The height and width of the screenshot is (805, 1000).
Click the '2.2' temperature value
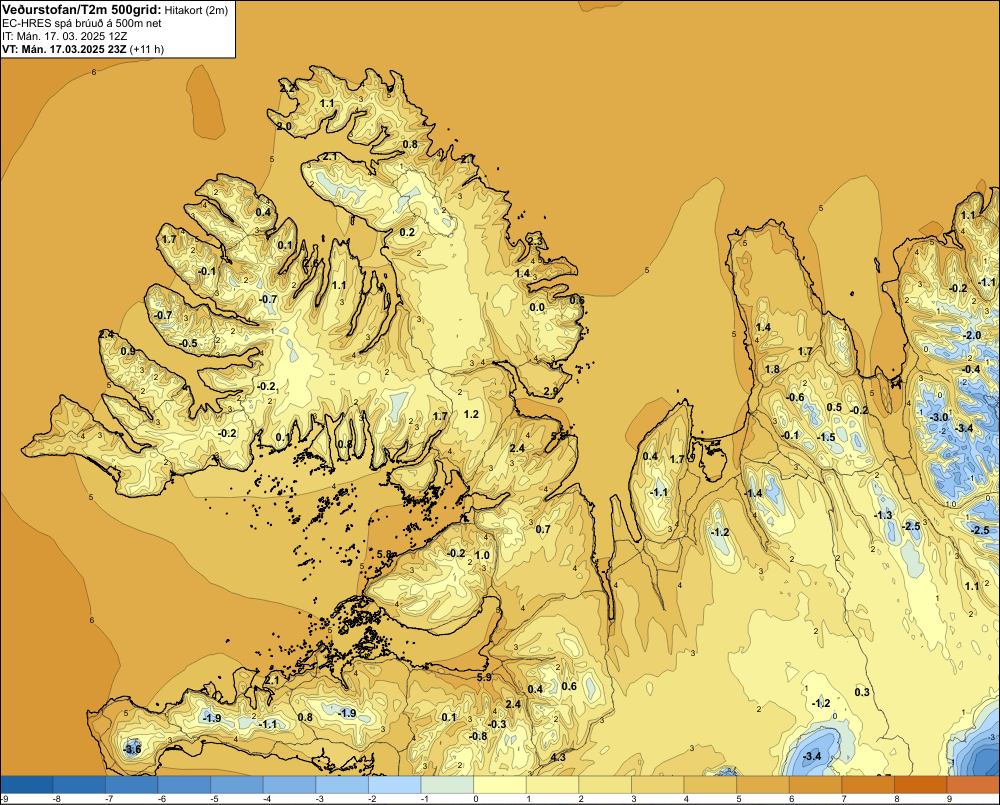click(288, 88)
